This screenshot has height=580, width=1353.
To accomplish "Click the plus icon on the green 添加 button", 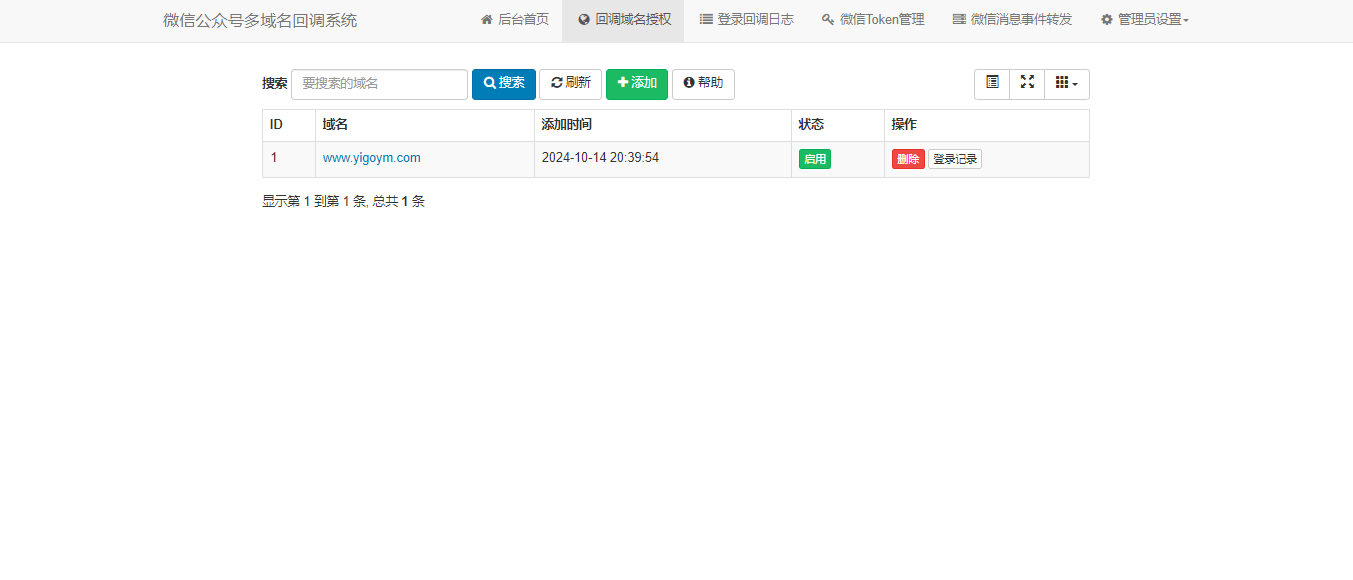I will point(623,84).
